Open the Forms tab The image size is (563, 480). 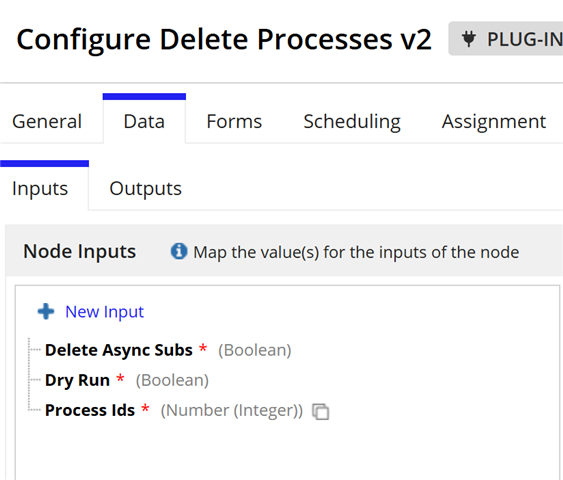[234, 121]
